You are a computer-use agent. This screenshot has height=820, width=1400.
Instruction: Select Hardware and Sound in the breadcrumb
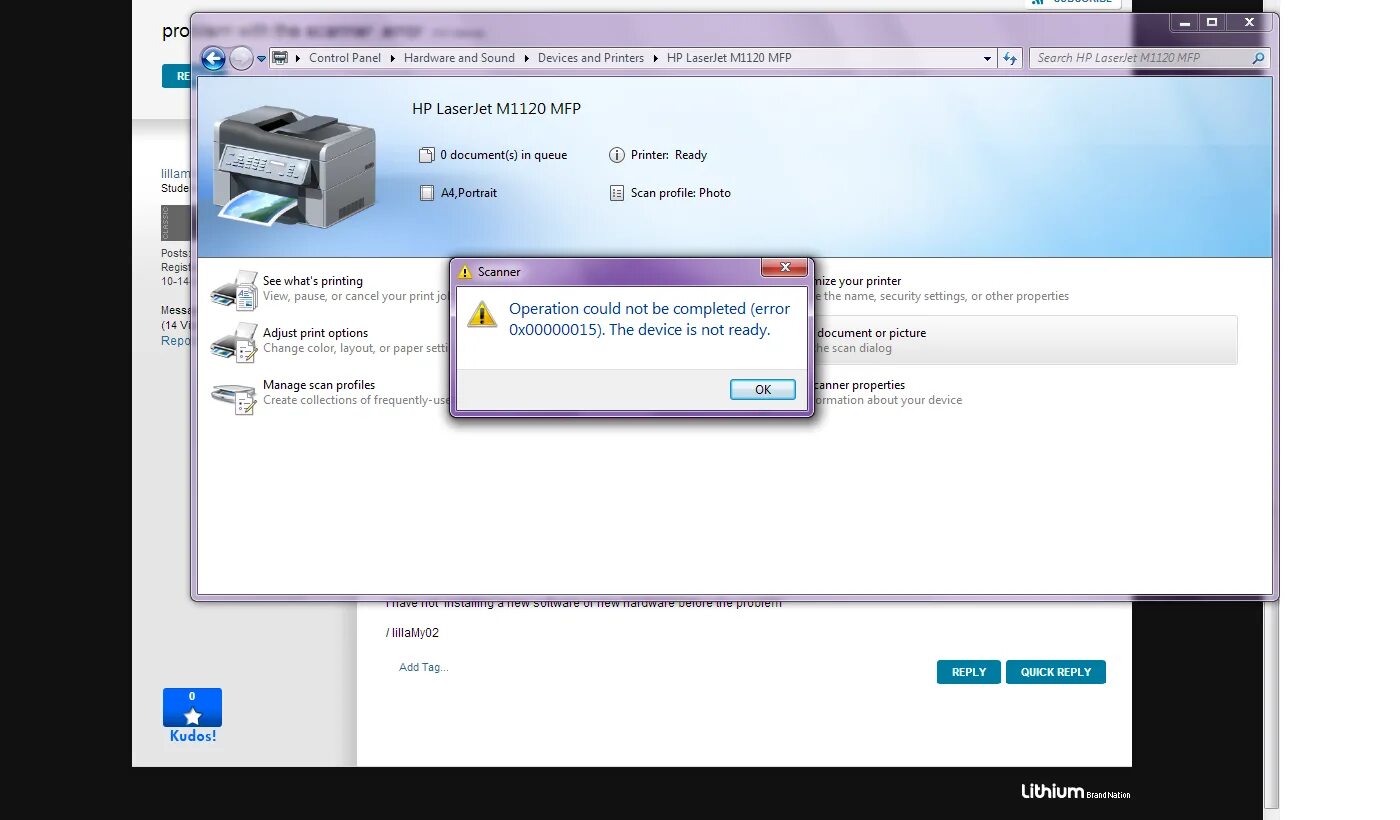tap(459, 58)
